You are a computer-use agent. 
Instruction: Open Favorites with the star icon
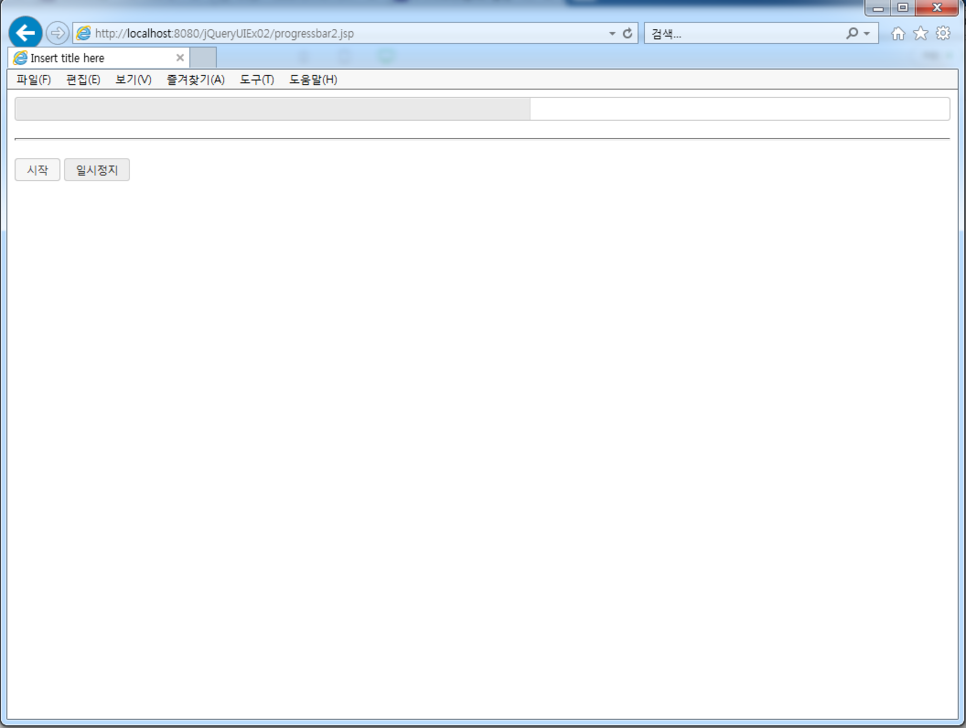tap(920, 33)
